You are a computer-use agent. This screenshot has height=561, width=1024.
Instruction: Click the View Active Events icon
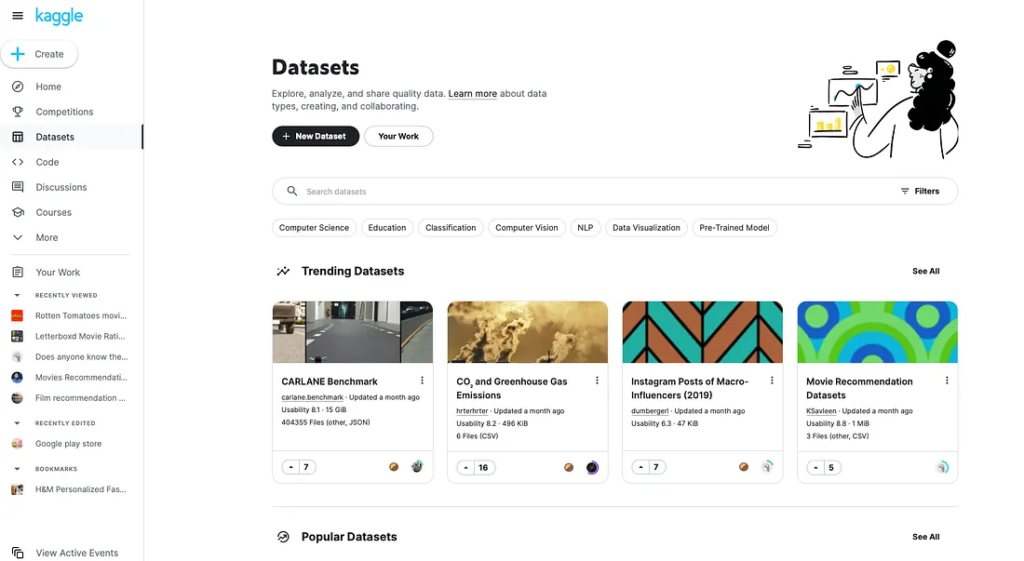click(17, 553)
